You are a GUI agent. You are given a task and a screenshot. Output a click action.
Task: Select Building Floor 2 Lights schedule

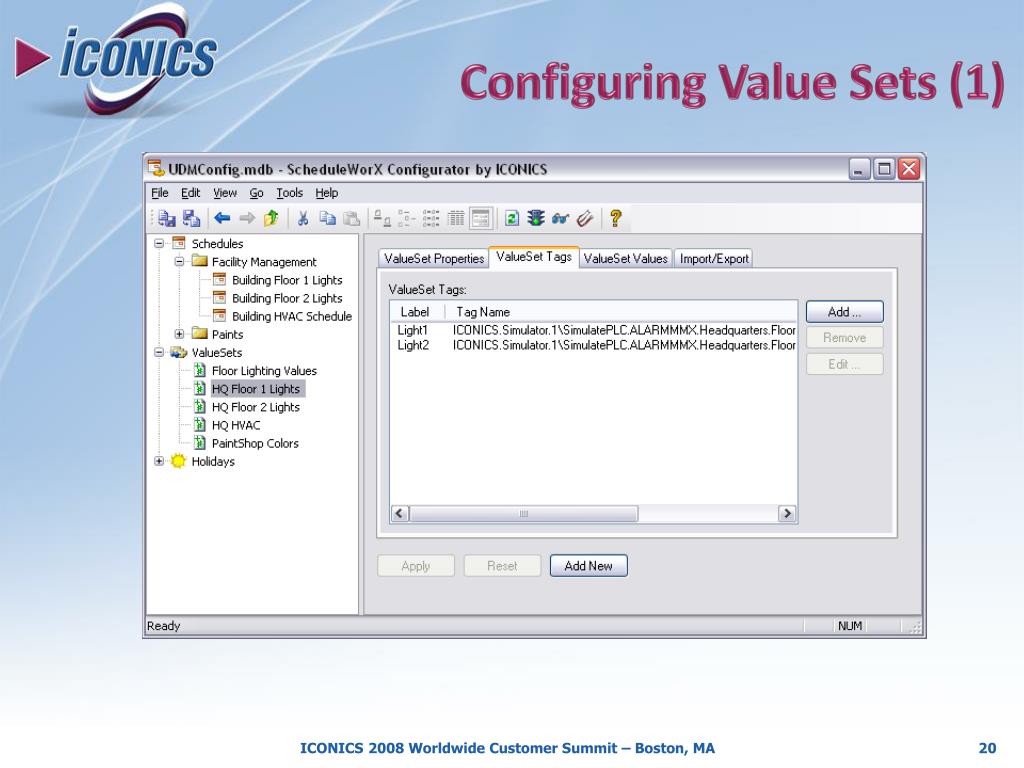click(x=287, y=298)
